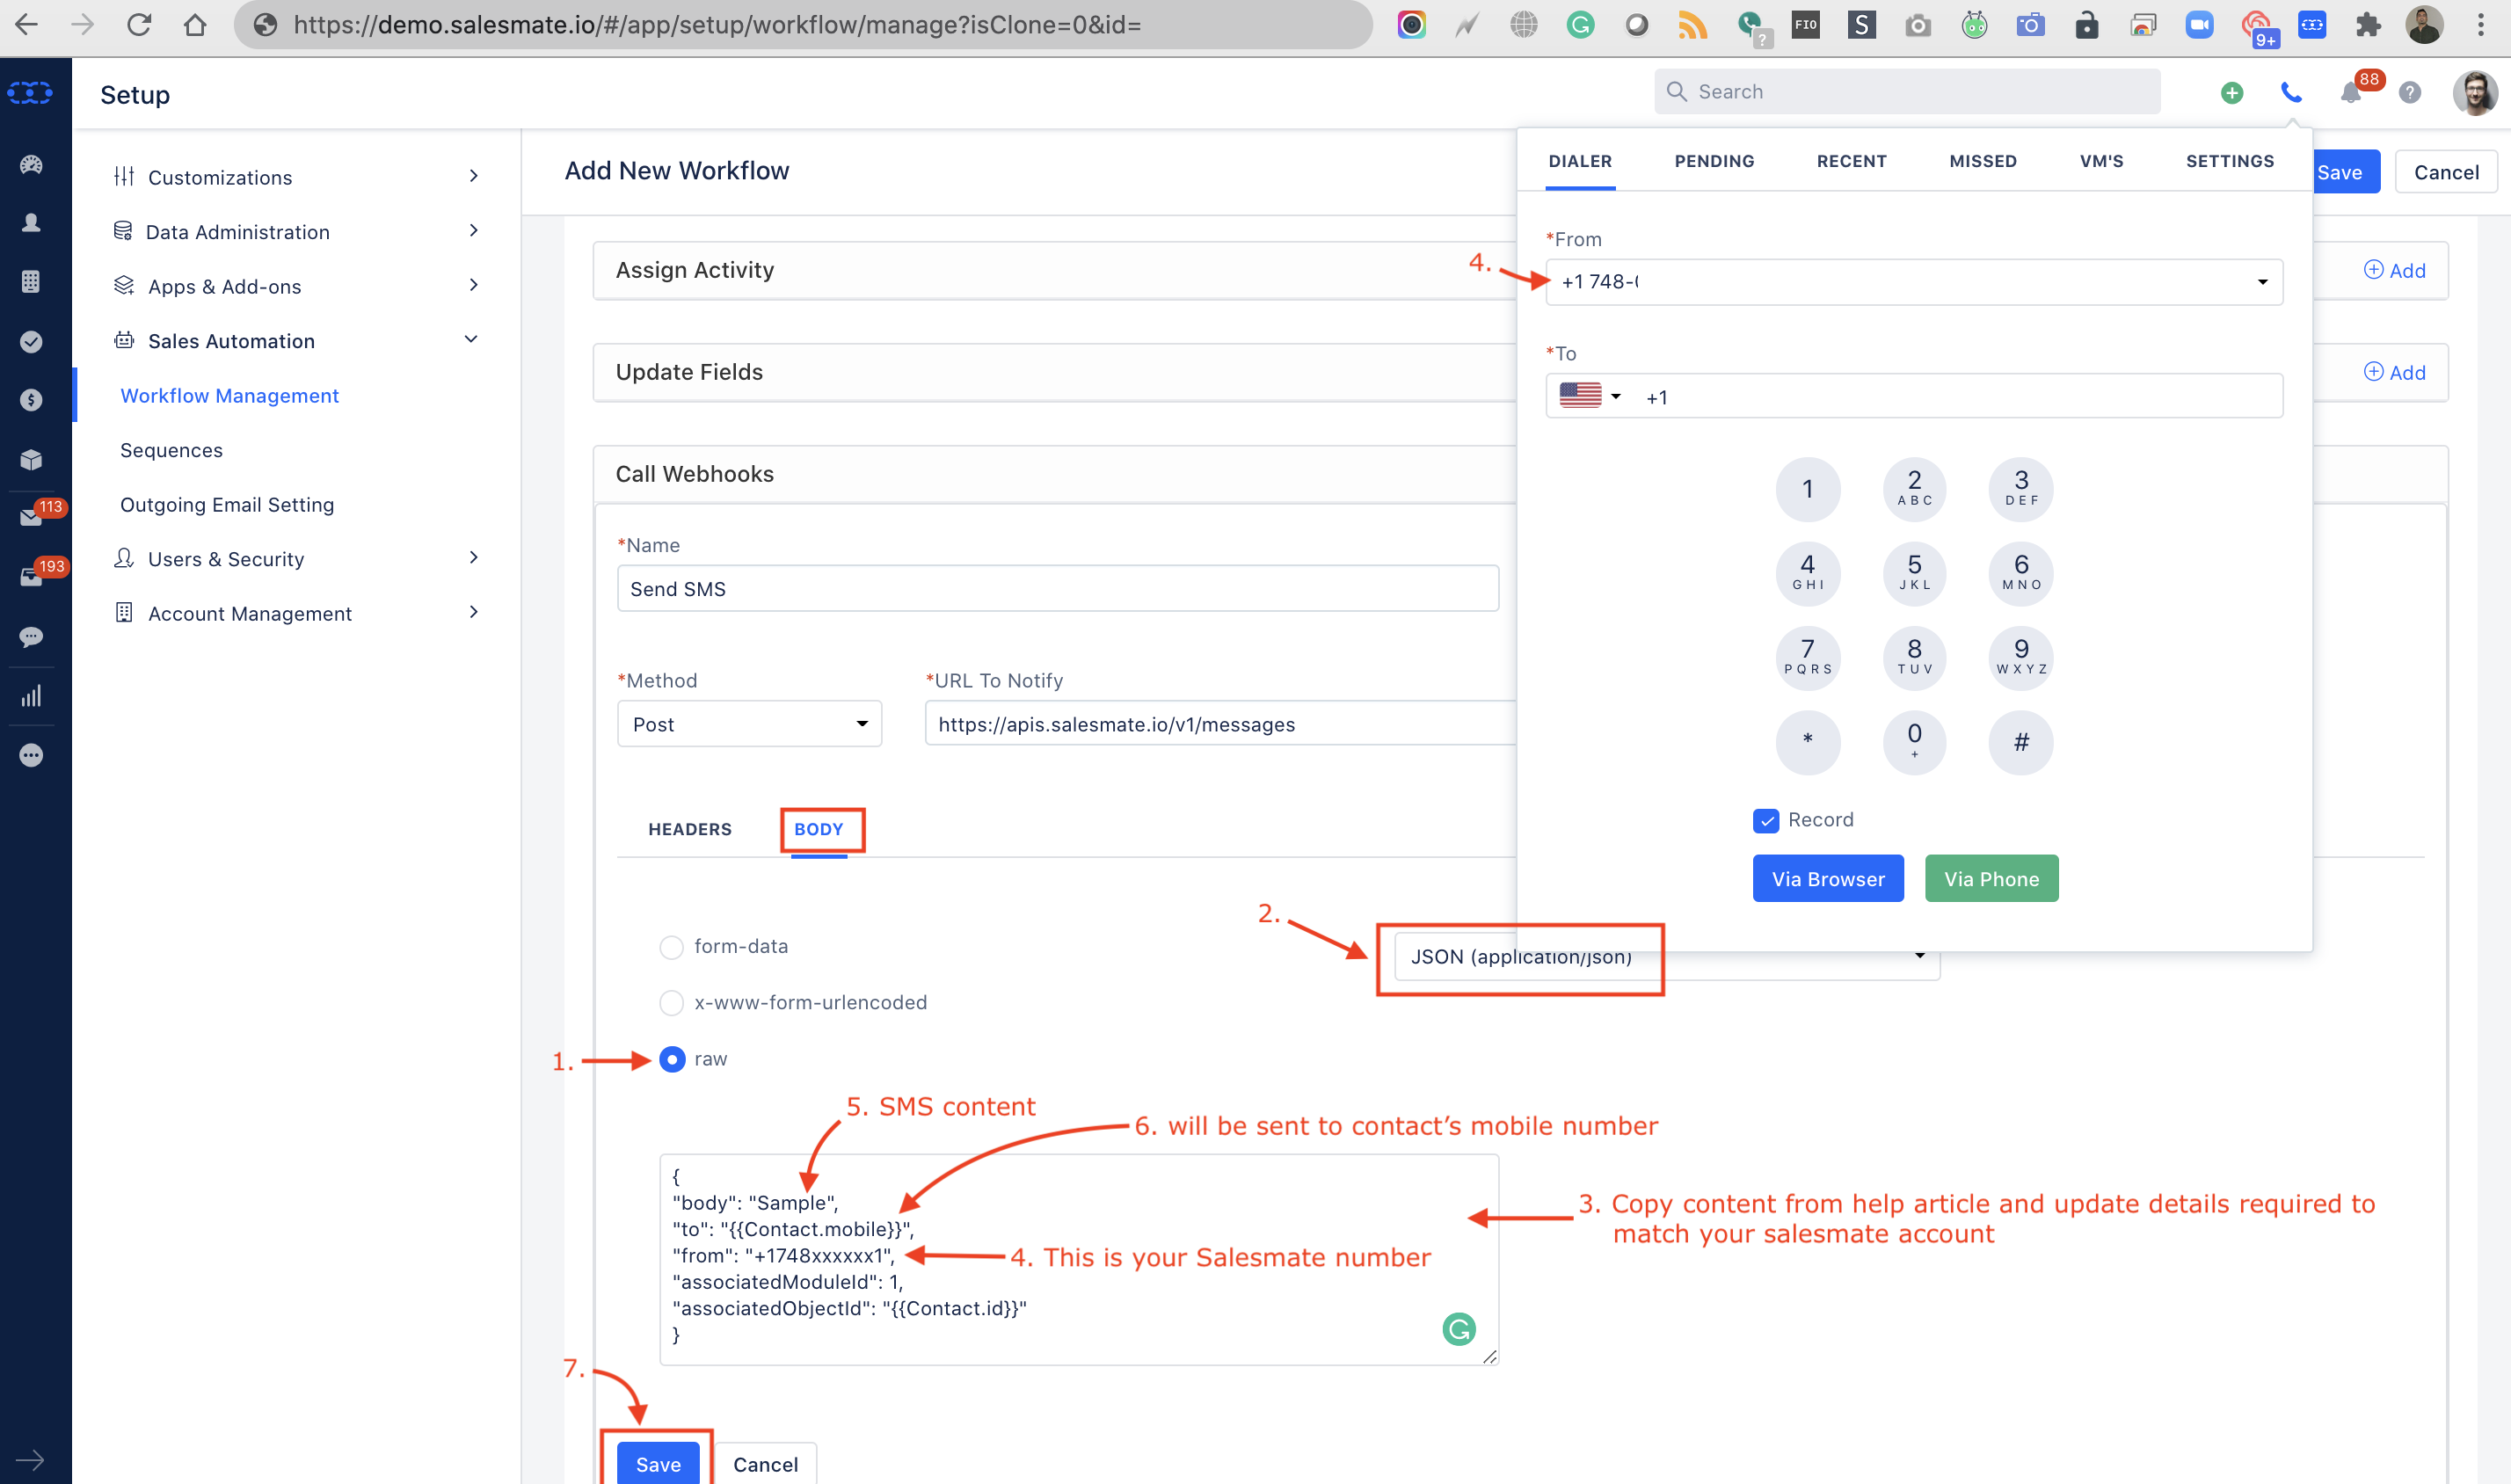Toggle the Record checkbox in the dialer

click(1766, 821)
